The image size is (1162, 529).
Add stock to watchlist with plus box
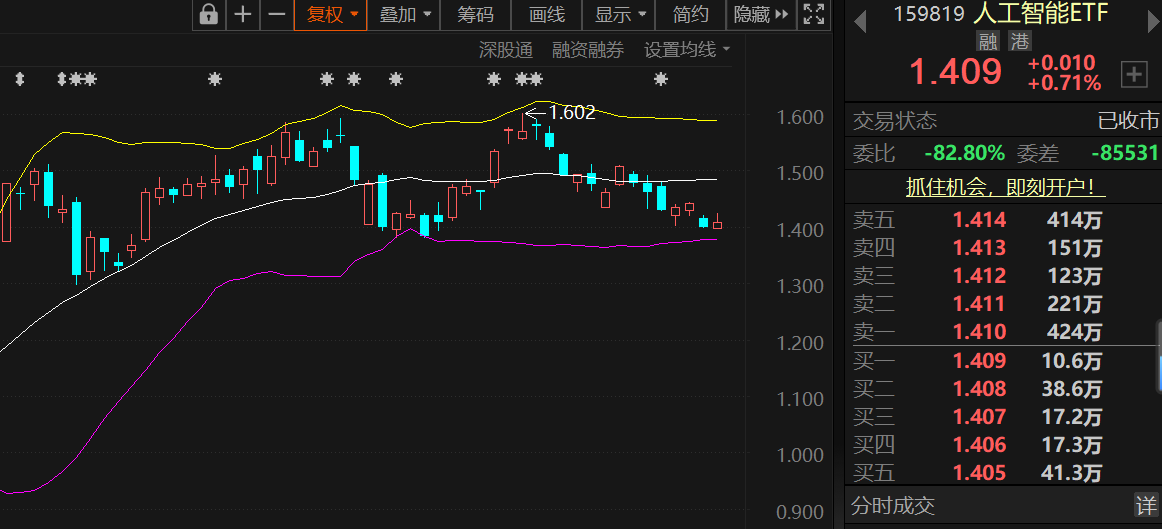[1133, 74]
